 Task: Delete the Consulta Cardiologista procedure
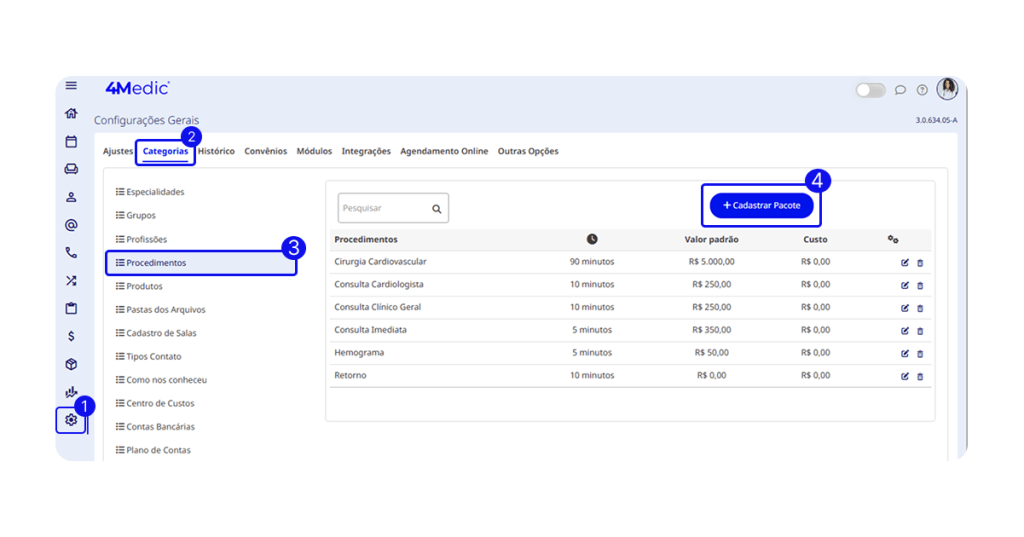[x=920, y=286]
